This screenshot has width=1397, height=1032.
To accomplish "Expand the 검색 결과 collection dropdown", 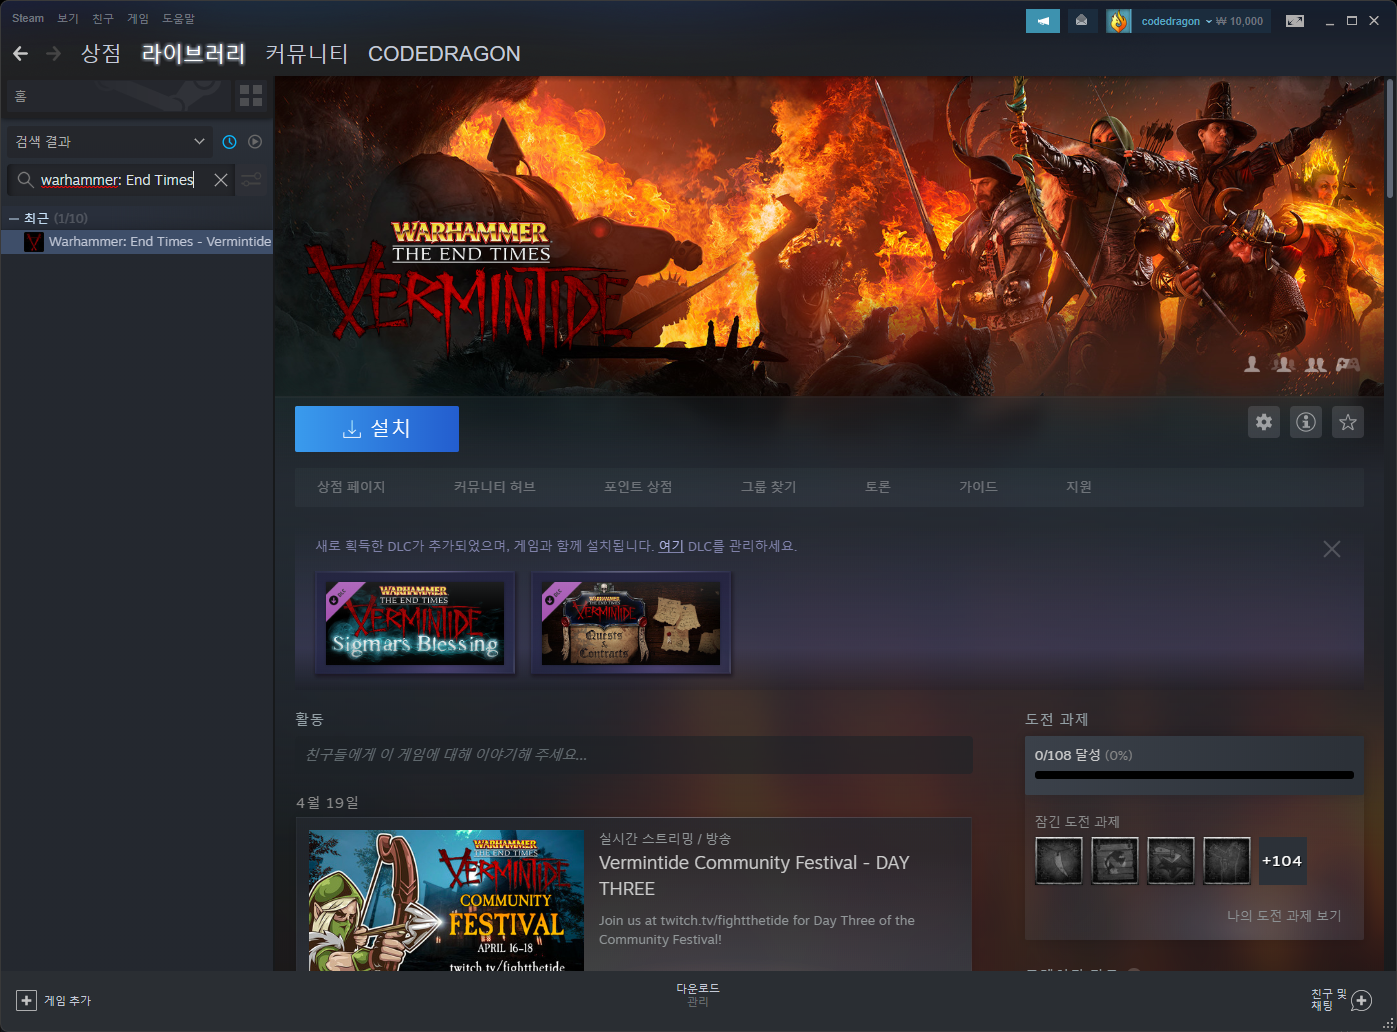I will [x=110, y=142].
